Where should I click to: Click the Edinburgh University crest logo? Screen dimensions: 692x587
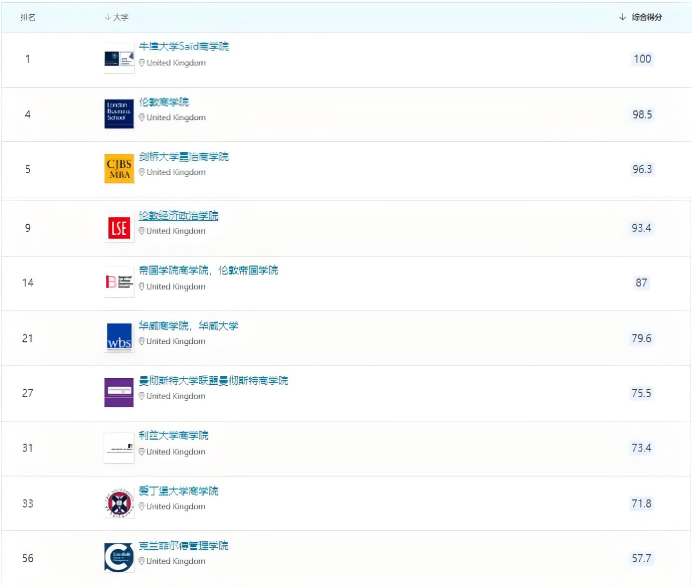(x=119, y=503)
